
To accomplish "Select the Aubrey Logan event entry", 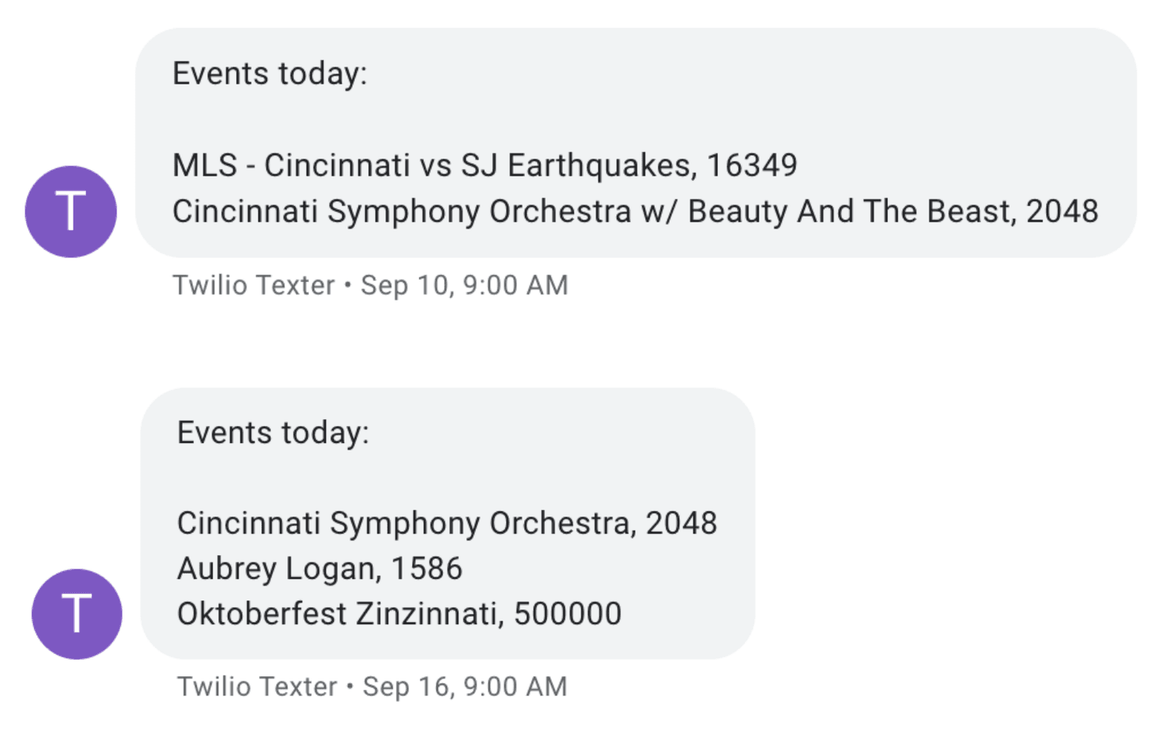I will pyautogui.click(x=319, y=568).
